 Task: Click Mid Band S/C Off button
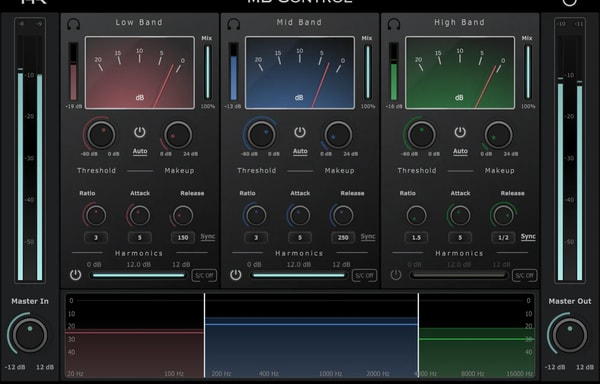[364, 275]
